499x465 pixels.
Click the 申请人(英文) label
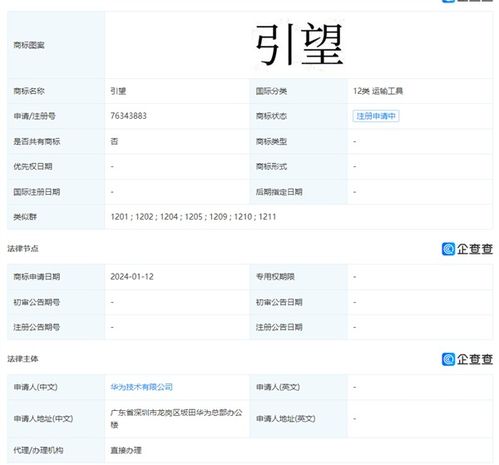click(x=278, y=387)
